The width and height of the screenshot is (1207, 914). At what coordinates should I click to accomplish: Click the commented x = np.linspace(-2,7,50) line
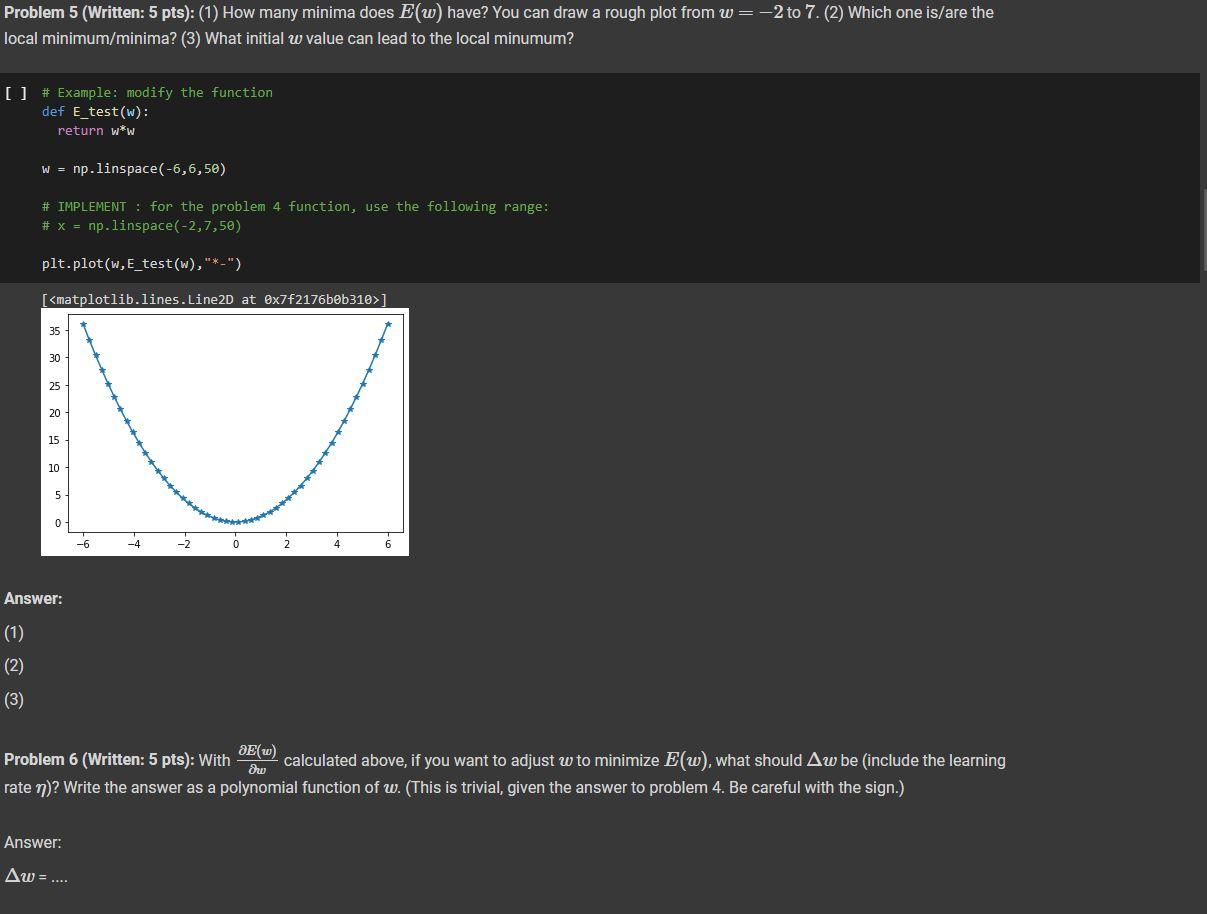pos(140,225)
